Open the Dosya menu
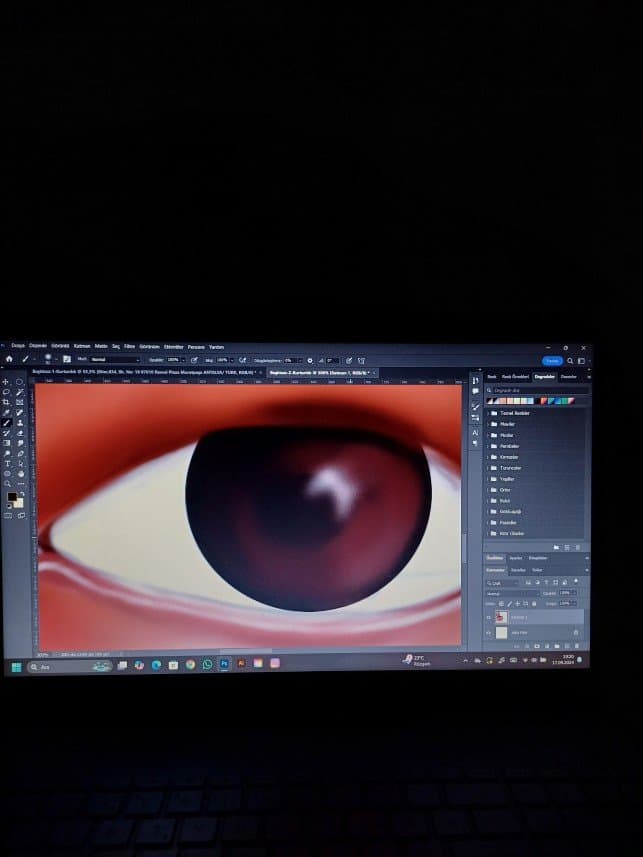Viewport: 643px width, 857px height. (18, 346)
